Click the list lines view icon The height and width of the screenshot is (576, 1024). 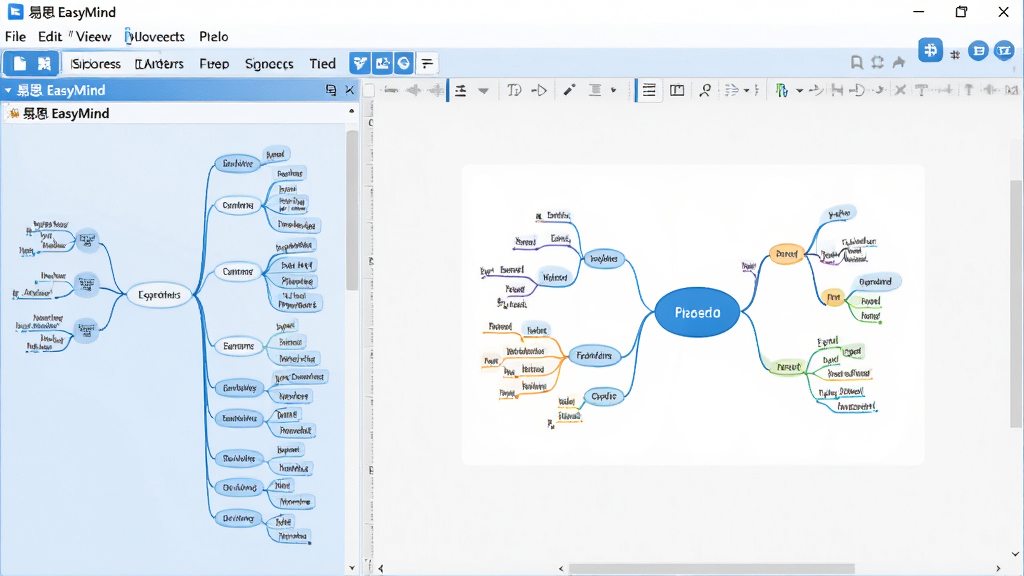coord(648,90)
